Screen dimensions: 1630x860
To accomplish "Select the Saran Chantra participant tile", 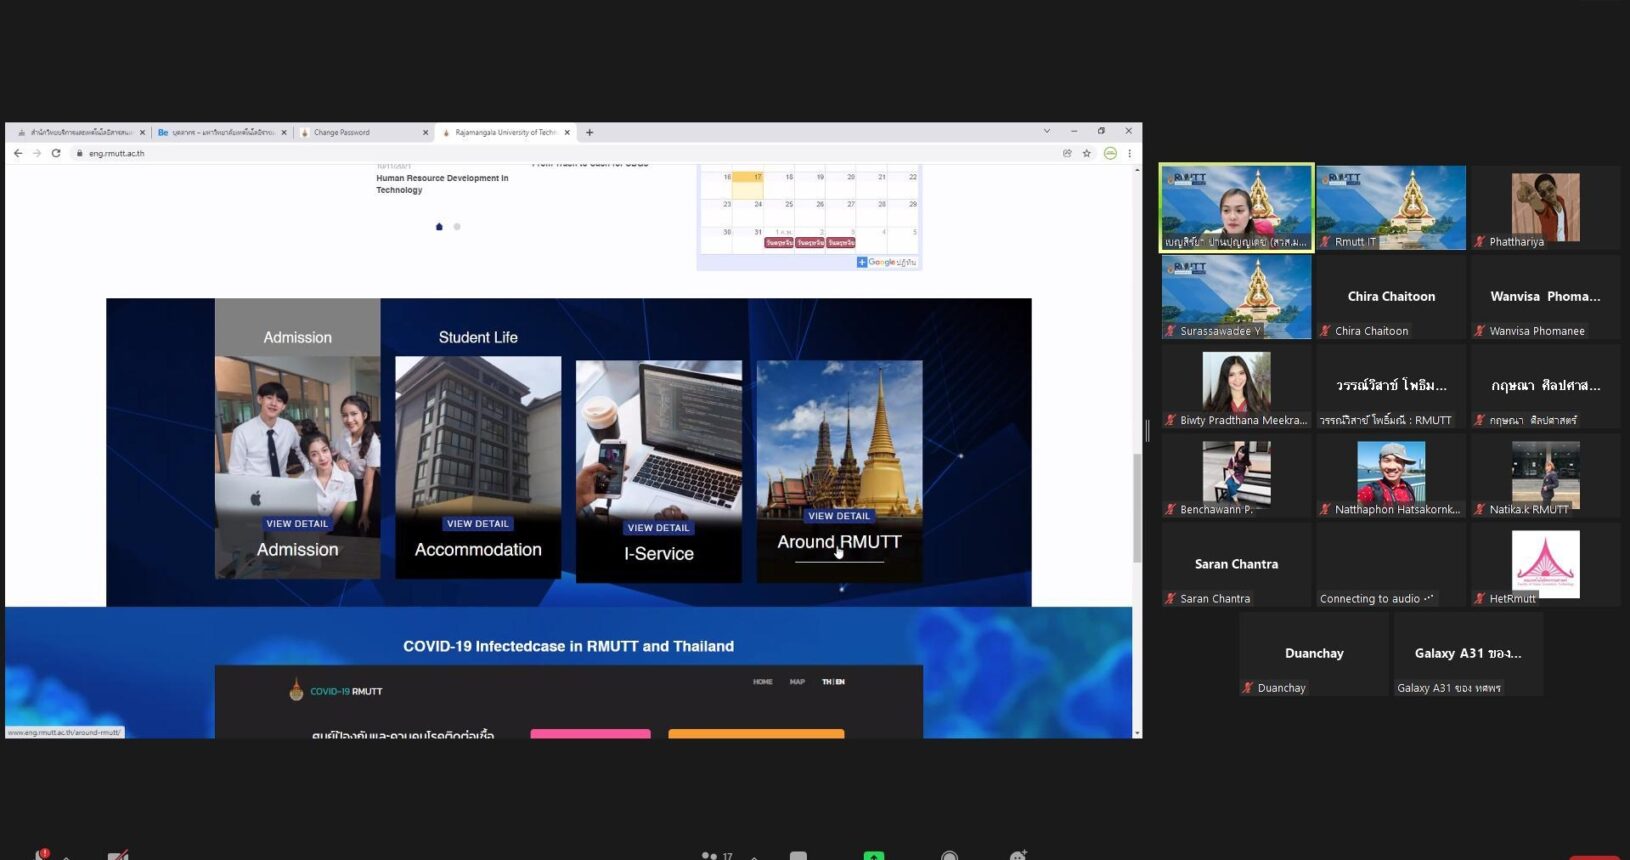I will pos(1236,564).
